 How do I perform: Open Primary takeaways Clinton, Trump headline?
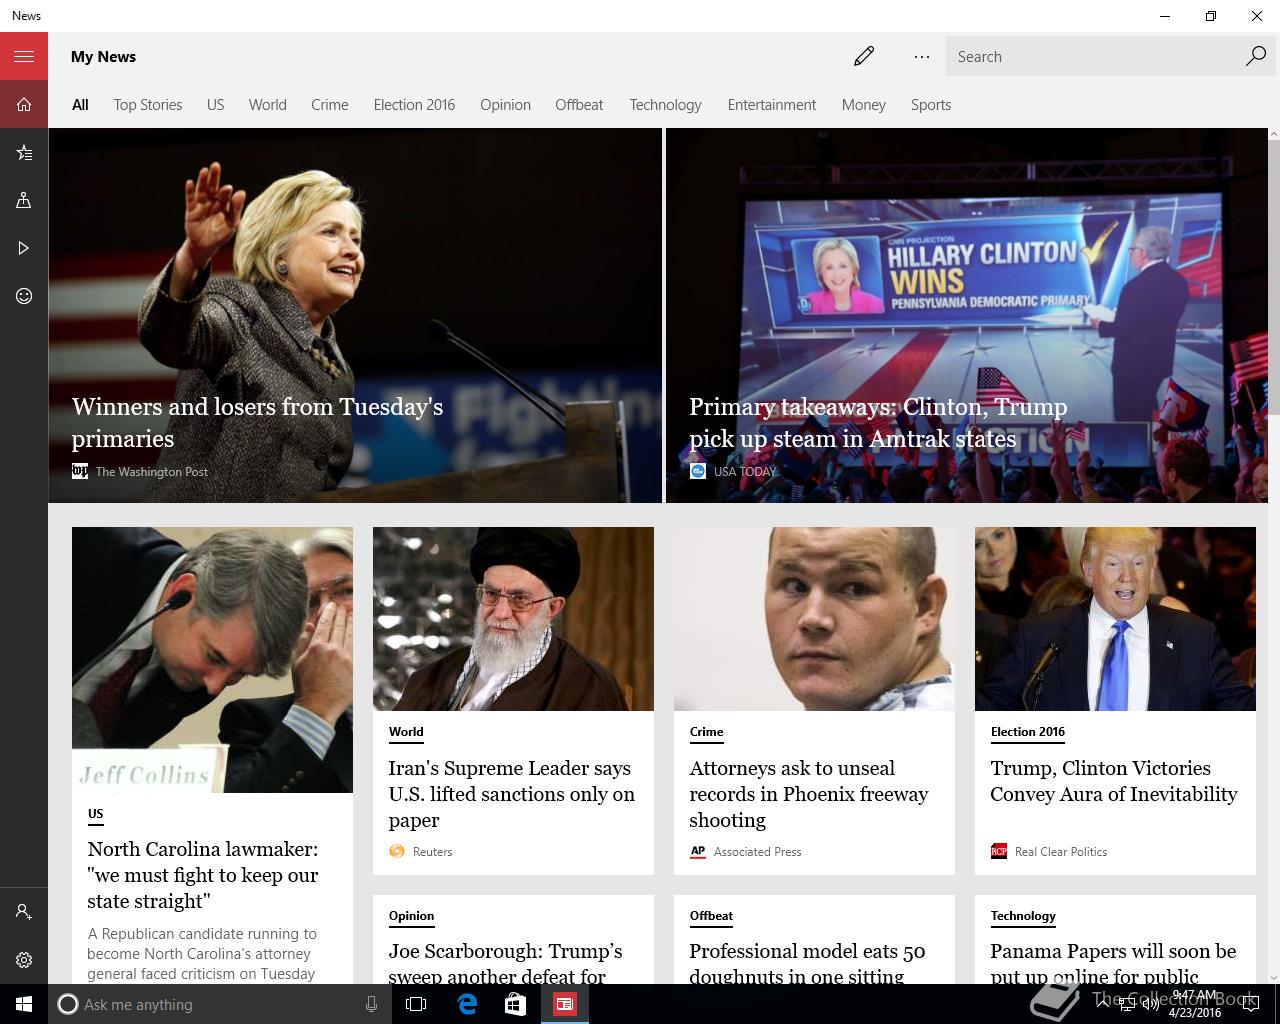click(x=878, y=422)
